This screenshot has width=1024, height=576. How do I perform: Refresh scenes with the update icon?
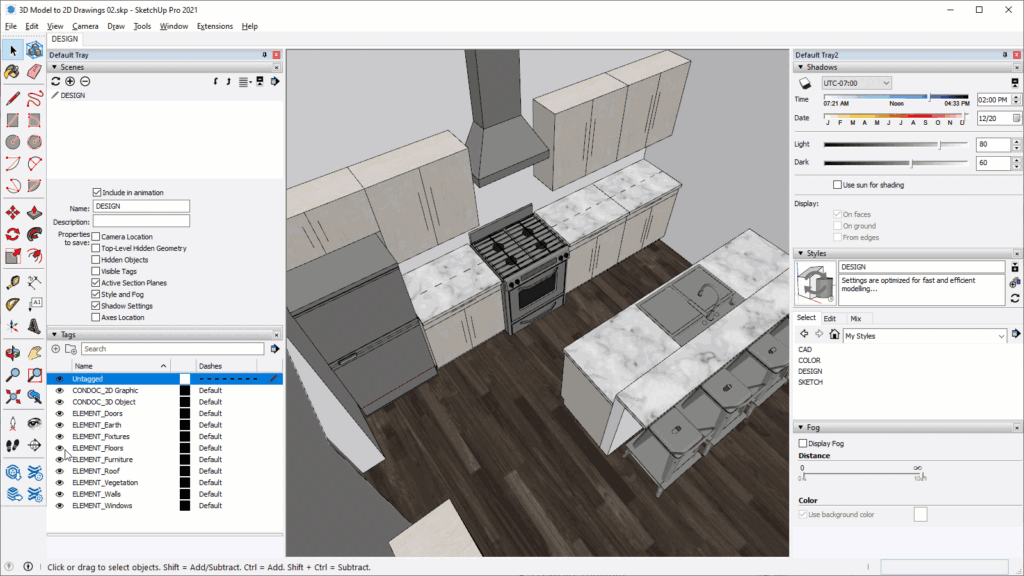(x=56, y=81)
